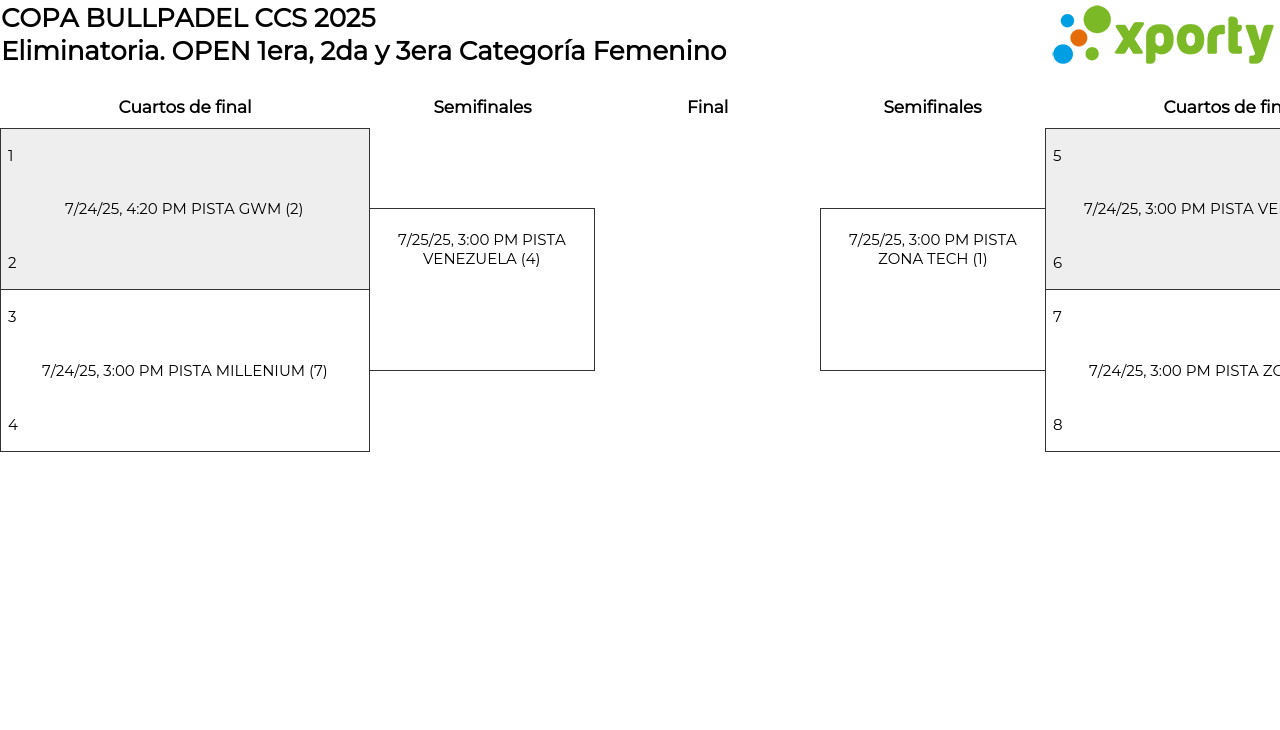Click the Final column header
Image resolution: width=1280 pixels, height=730 pixels.
click(x=707, y=107)
